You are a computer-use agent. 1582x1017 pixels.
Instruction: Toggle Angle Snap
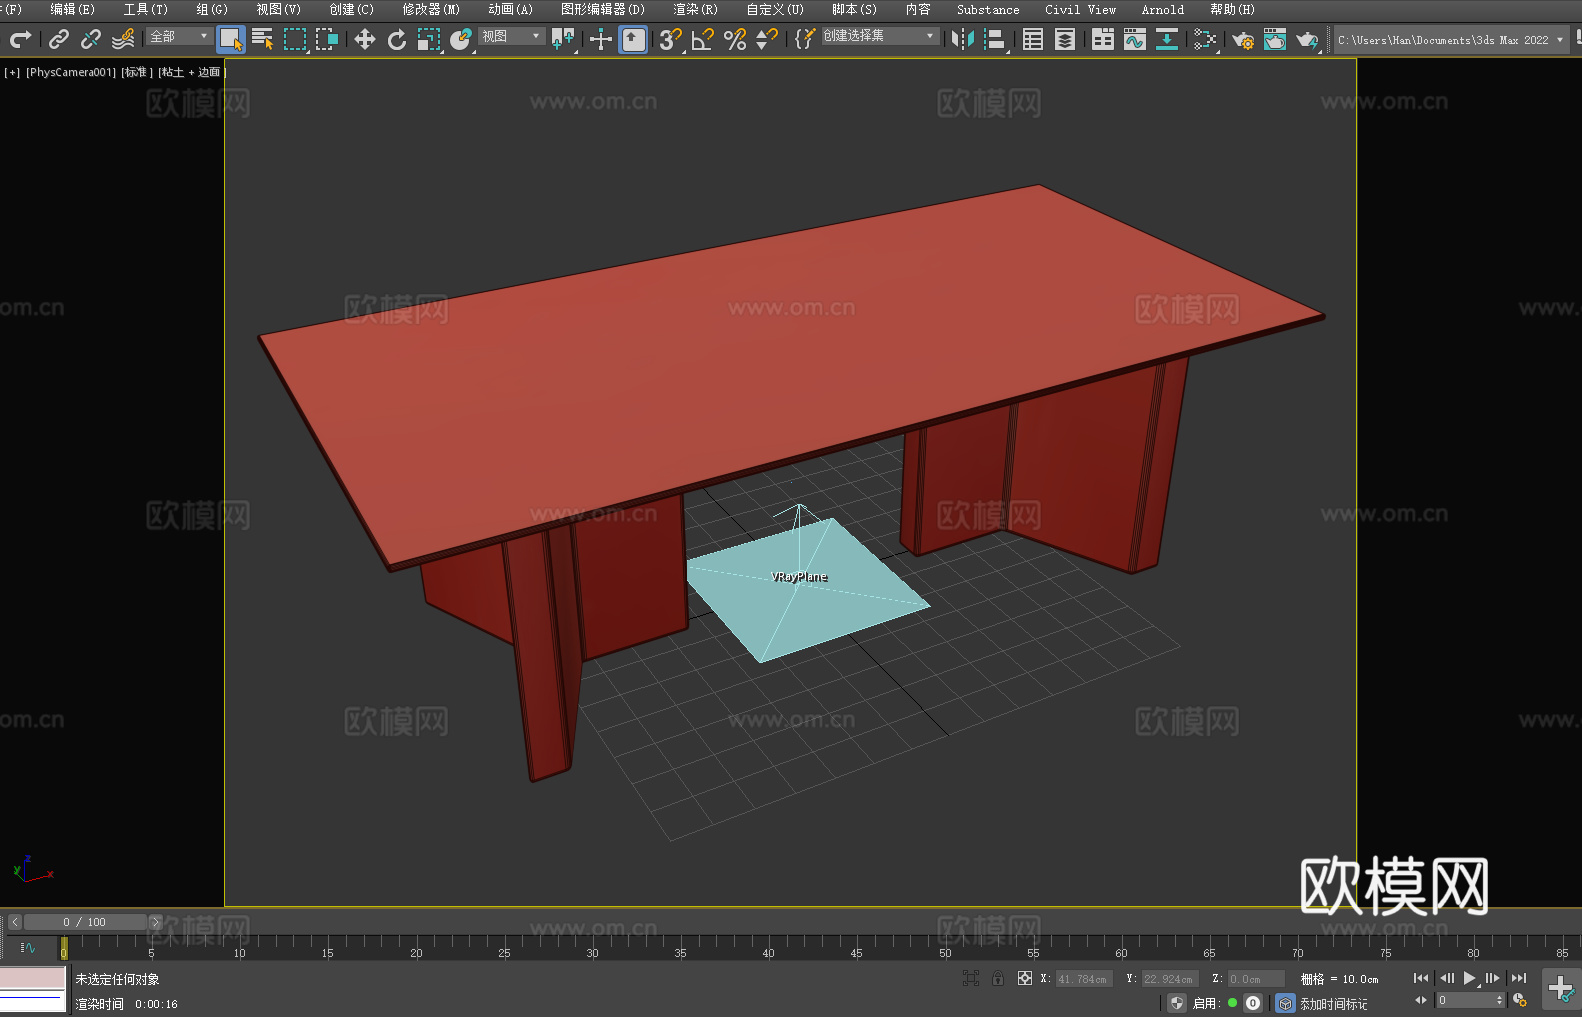click(x=703, y=39)
